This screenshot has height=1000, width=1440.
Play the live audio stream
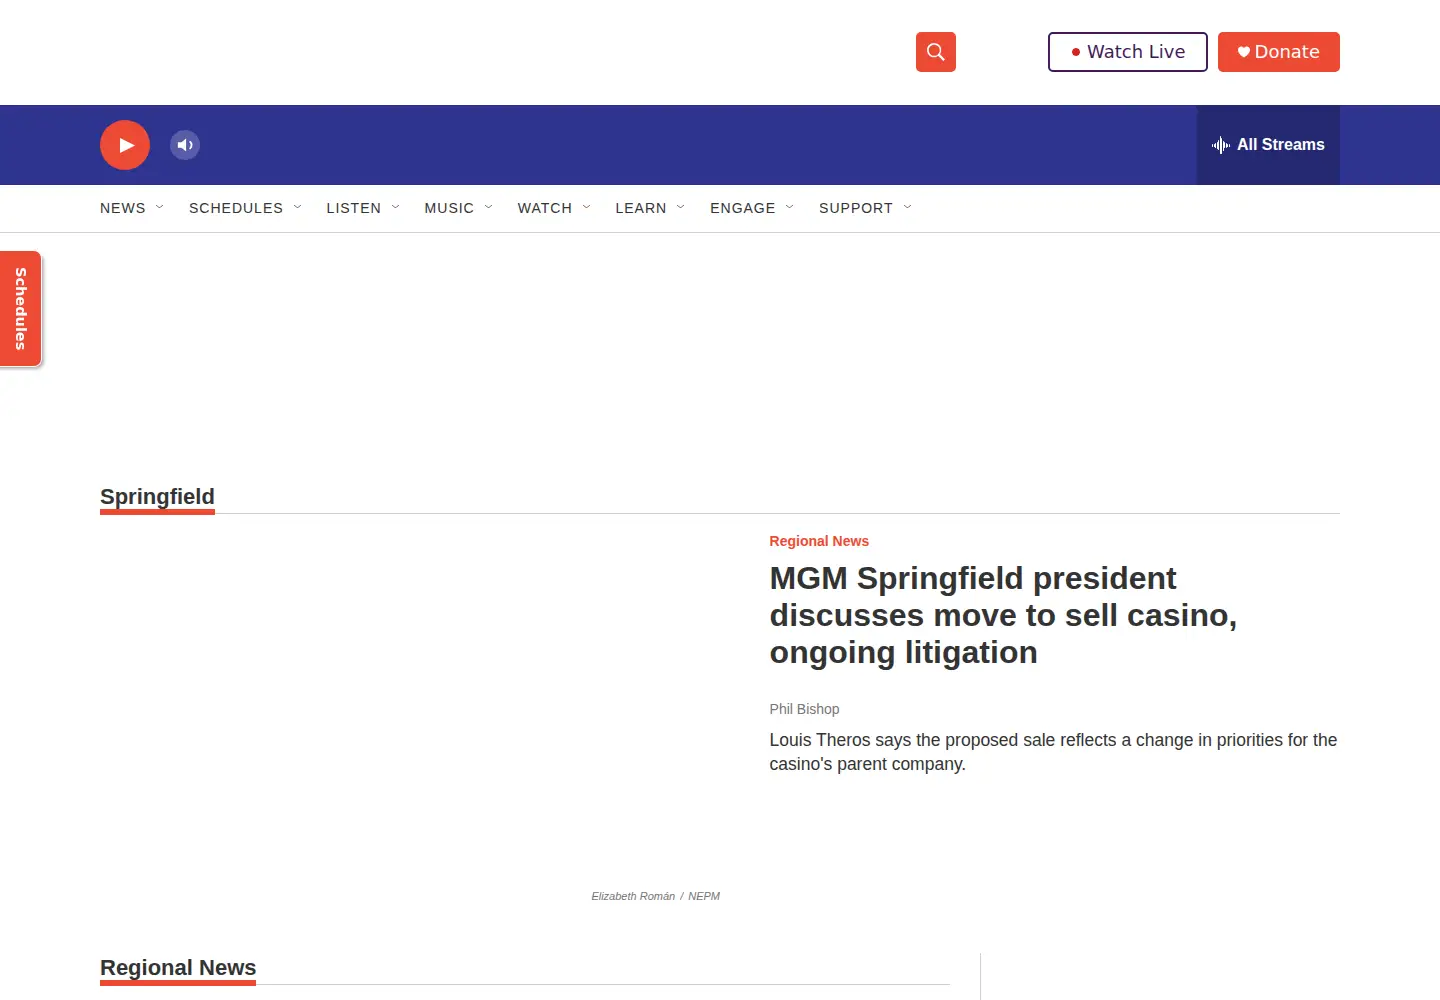(x=125, y=145)
